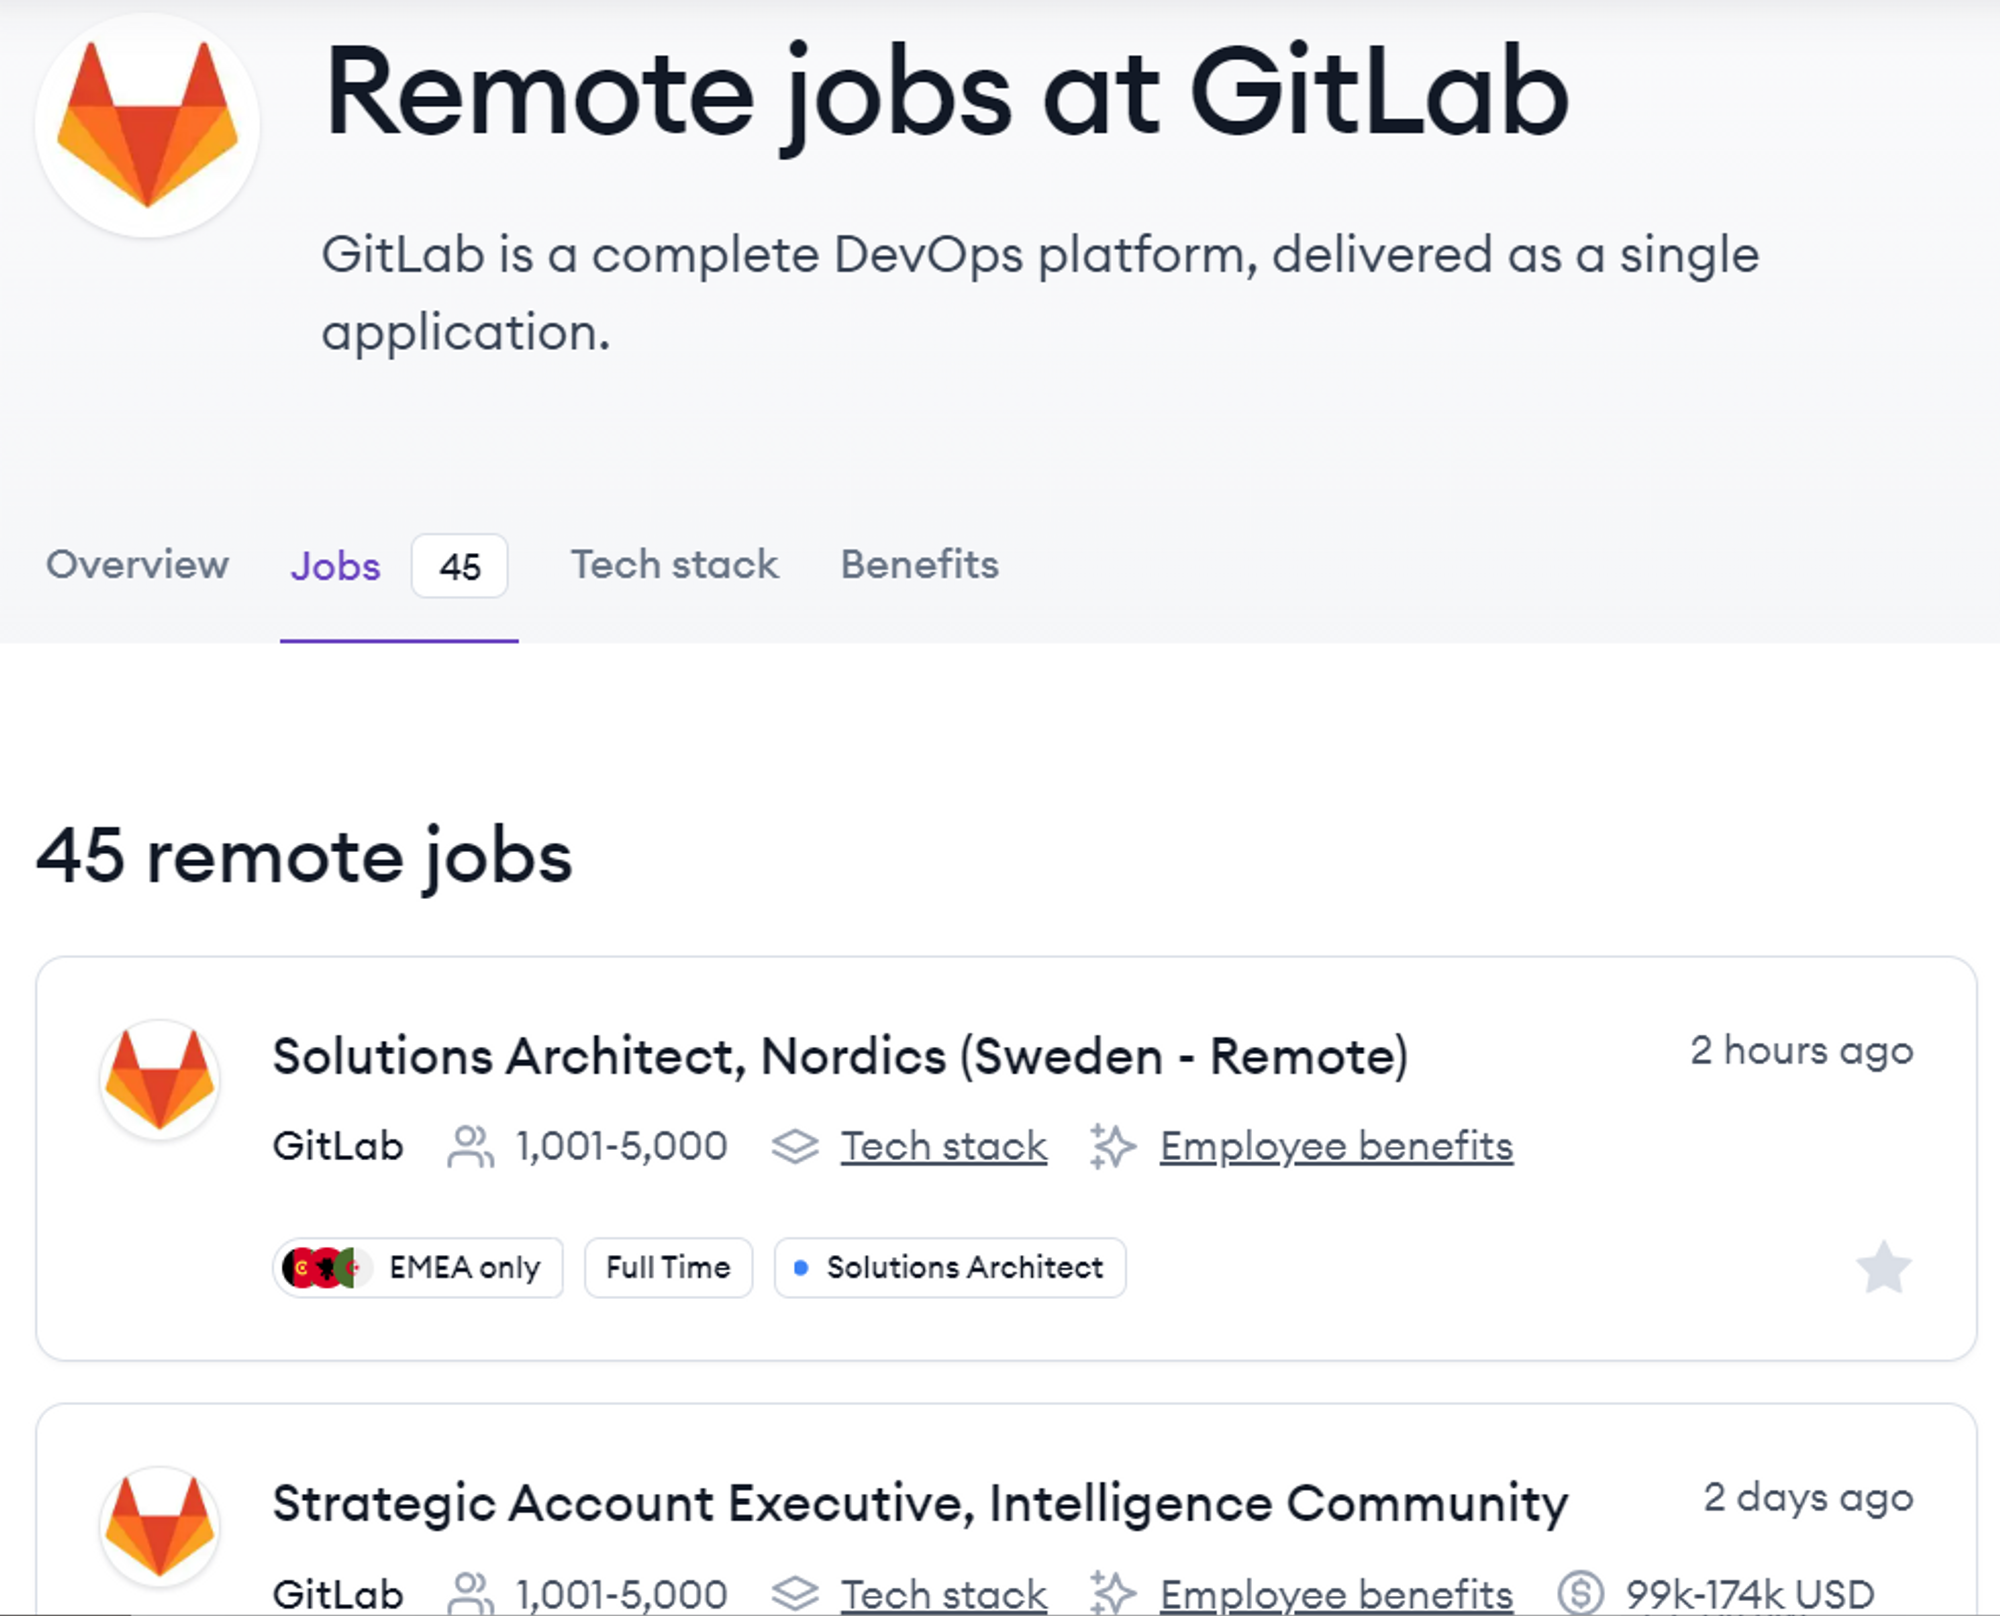Open Strategic Account Executive, Intelligence Community job
The image size is (2000, 1616).
click(x=920, y=1503)
